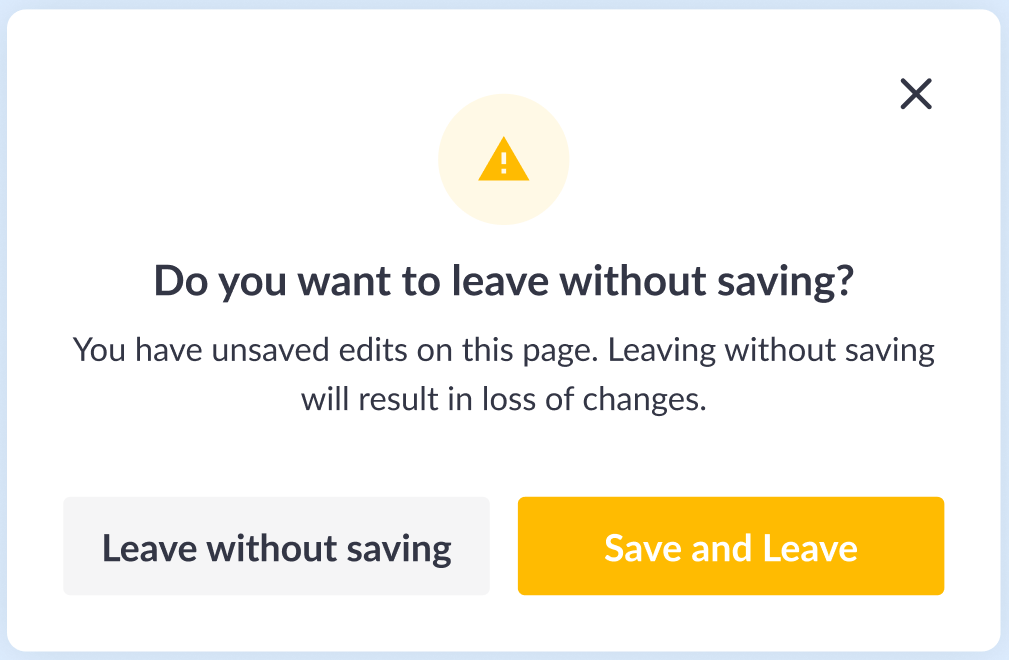1009x660 pixels.
Task: Choose Leave without saving
Action: tap(277, 546)
